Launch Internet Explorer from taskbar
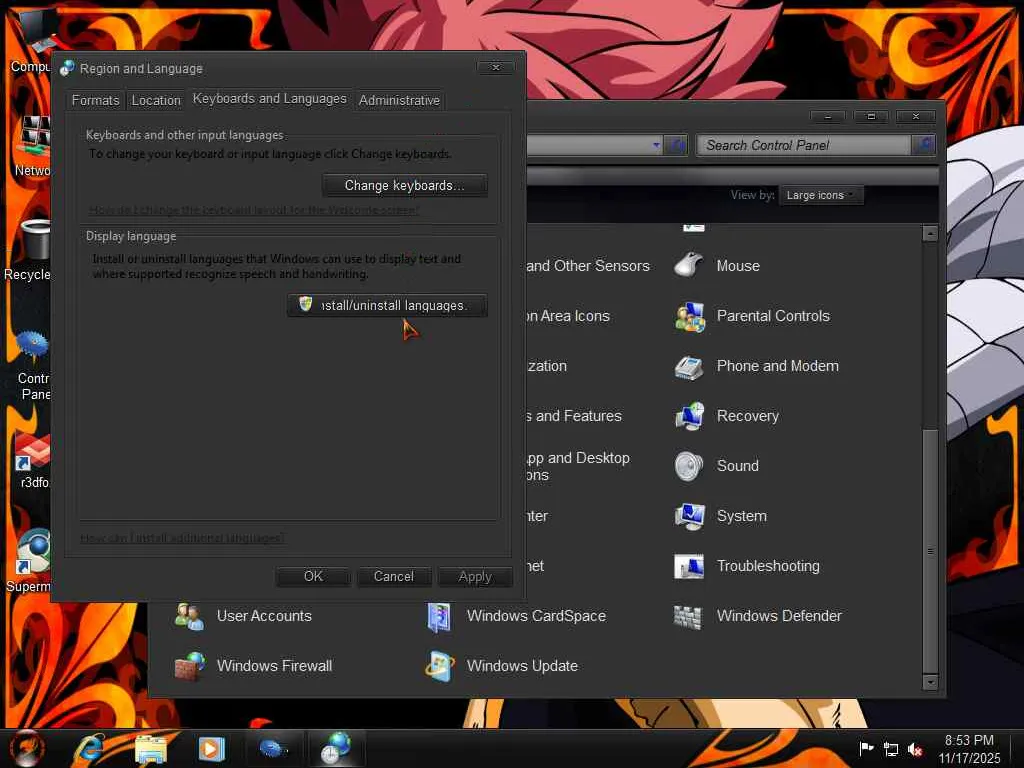 pyautogui.click(x=89, y=748)
